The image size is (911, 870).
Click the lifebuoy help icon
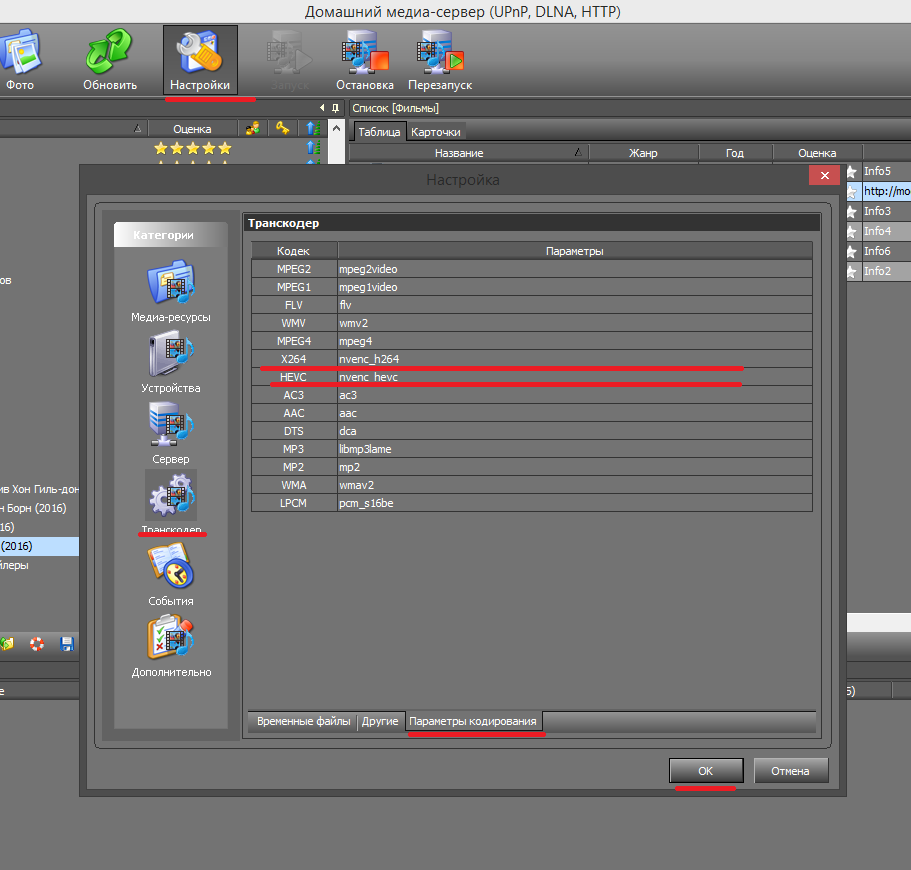37,644
